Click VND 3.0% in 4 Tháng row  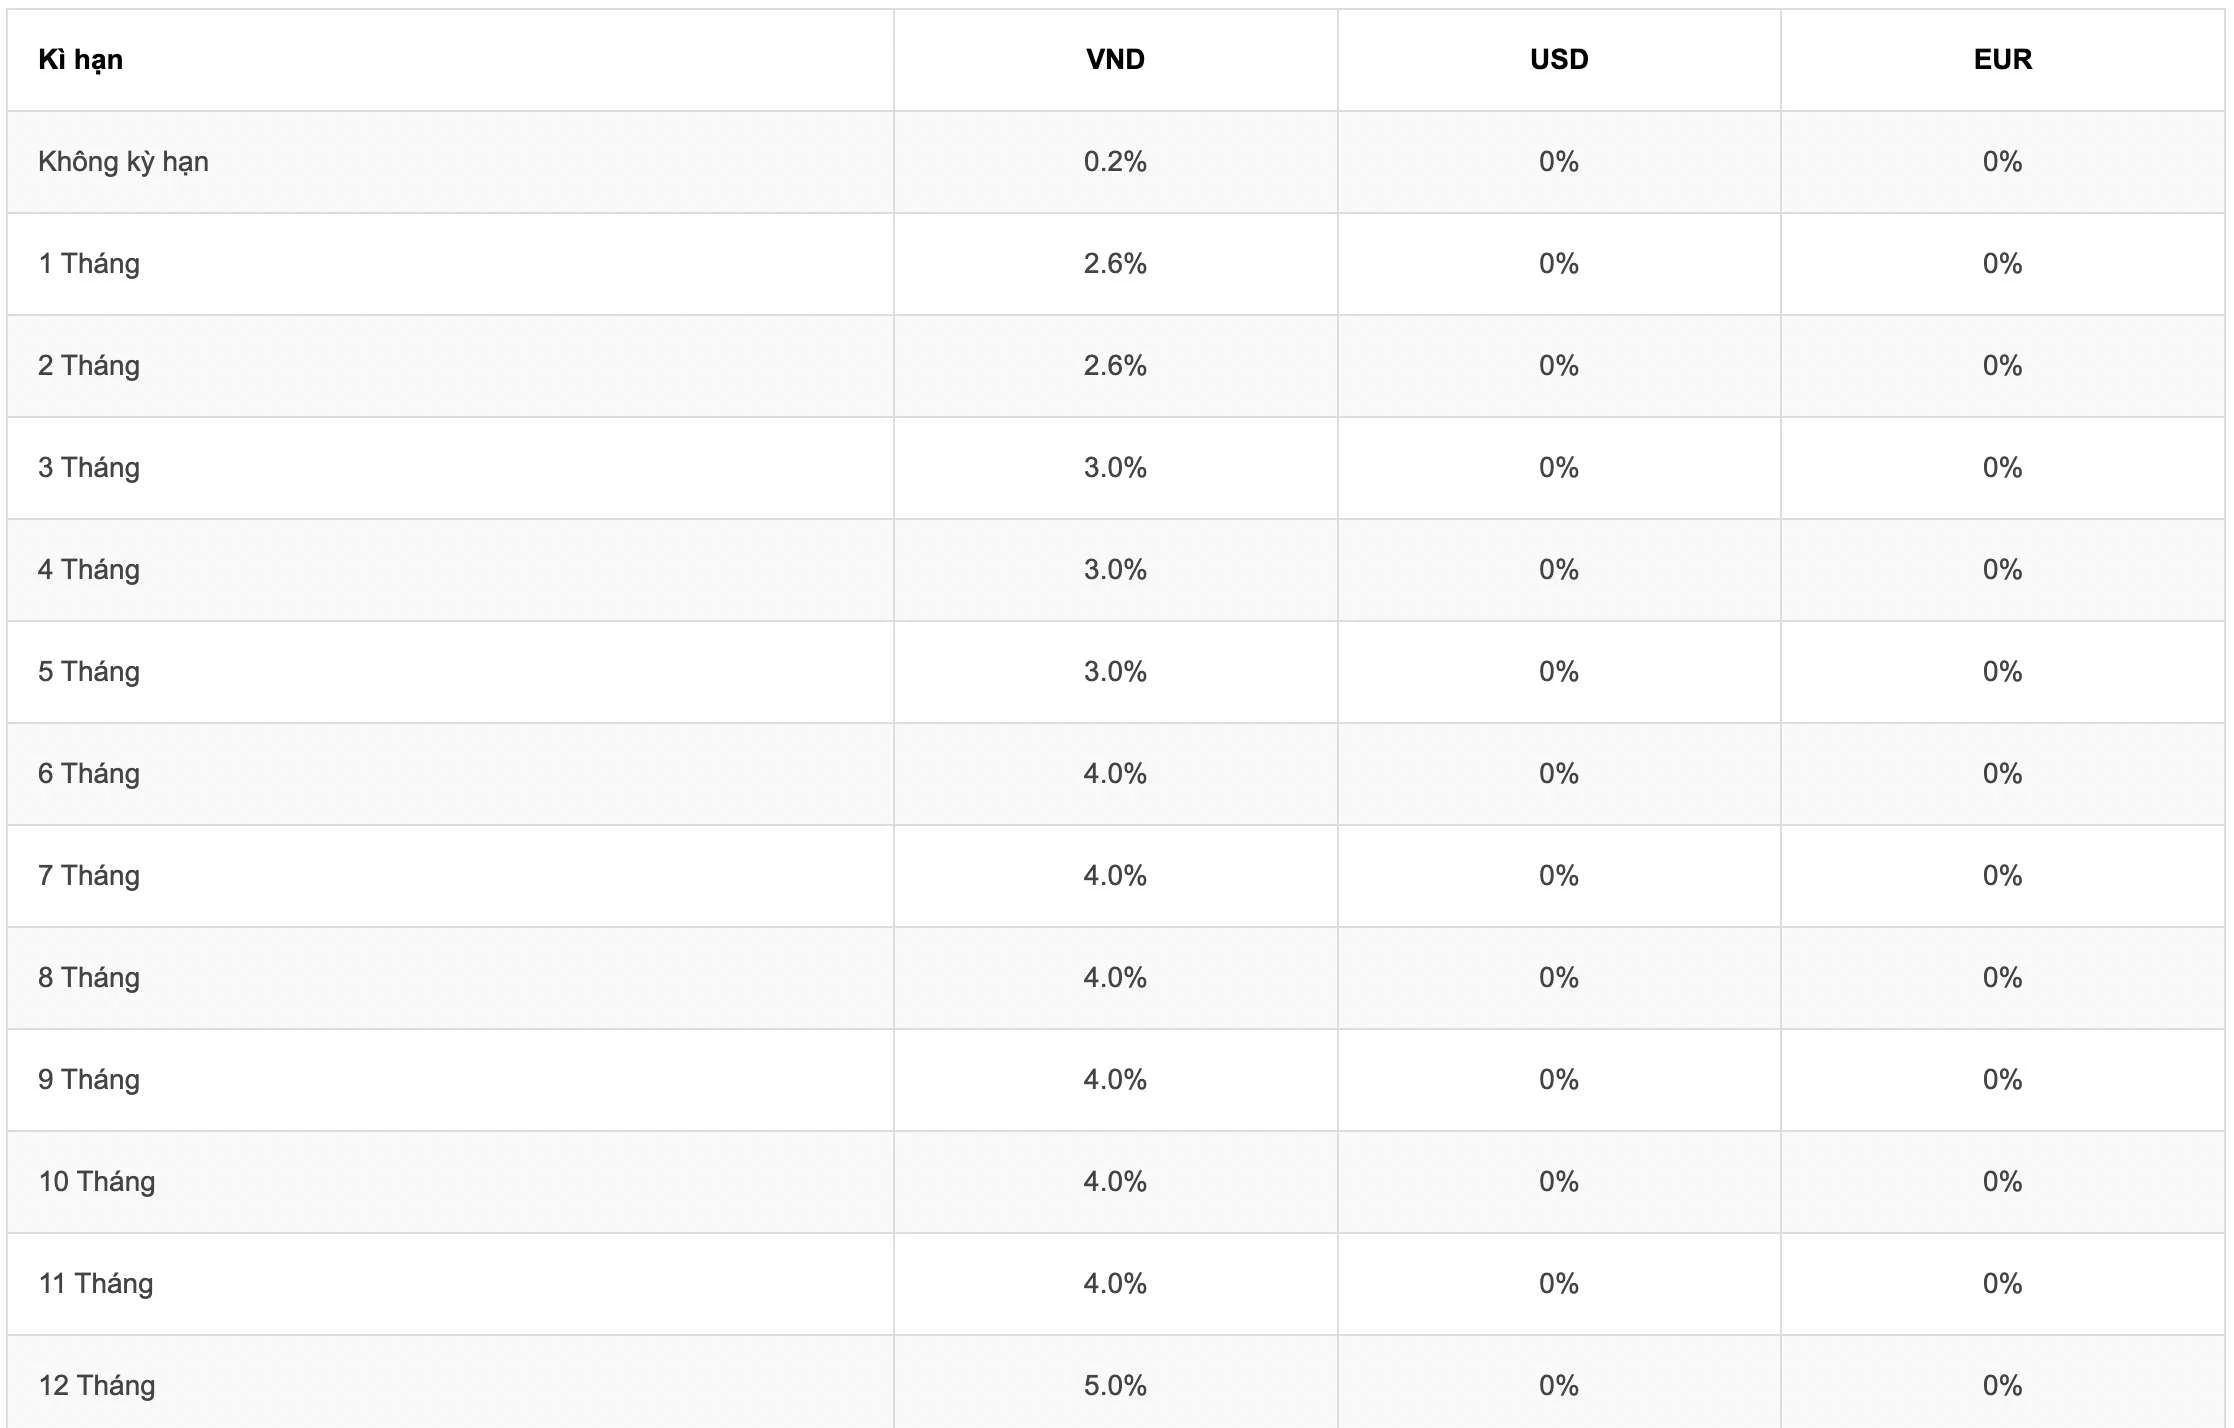1115,570
